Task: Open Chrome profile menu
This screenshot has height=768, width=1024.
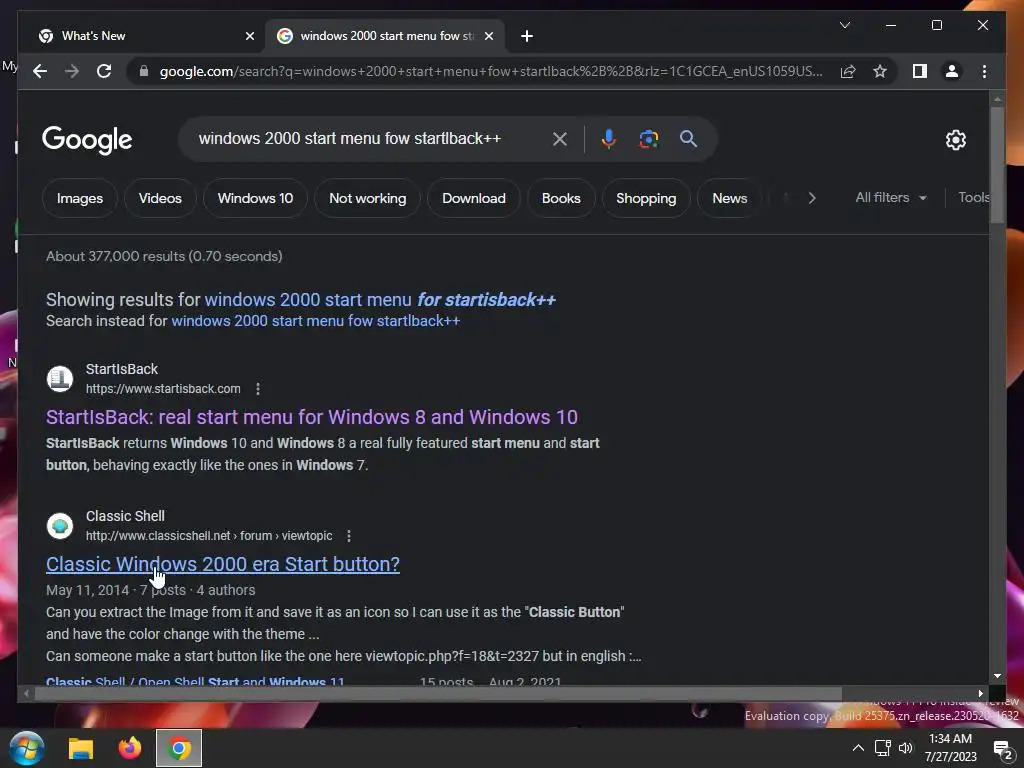Action: click(x=952, y=71)
